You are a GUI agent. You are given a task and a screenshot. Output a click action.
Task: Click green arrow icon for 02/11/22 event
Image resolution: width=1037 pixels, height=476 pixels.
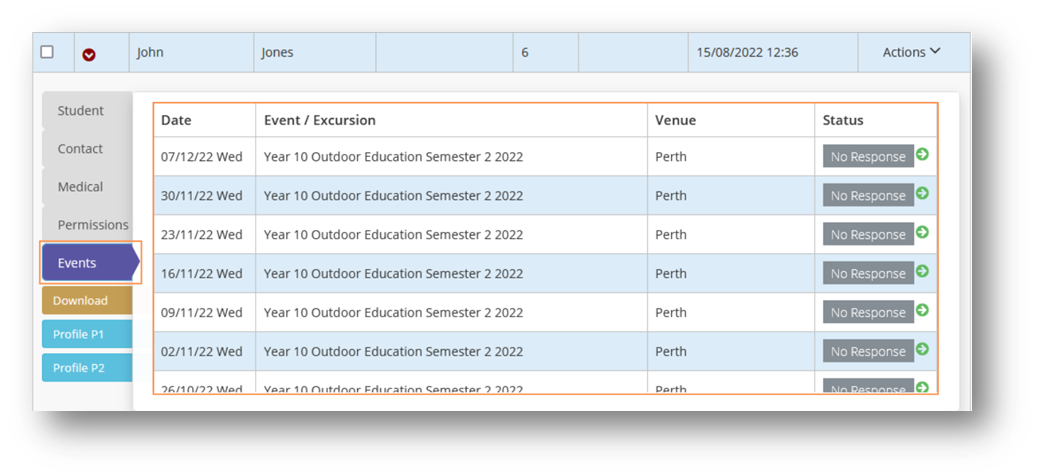pyautogui.click(x=923, y=348)
